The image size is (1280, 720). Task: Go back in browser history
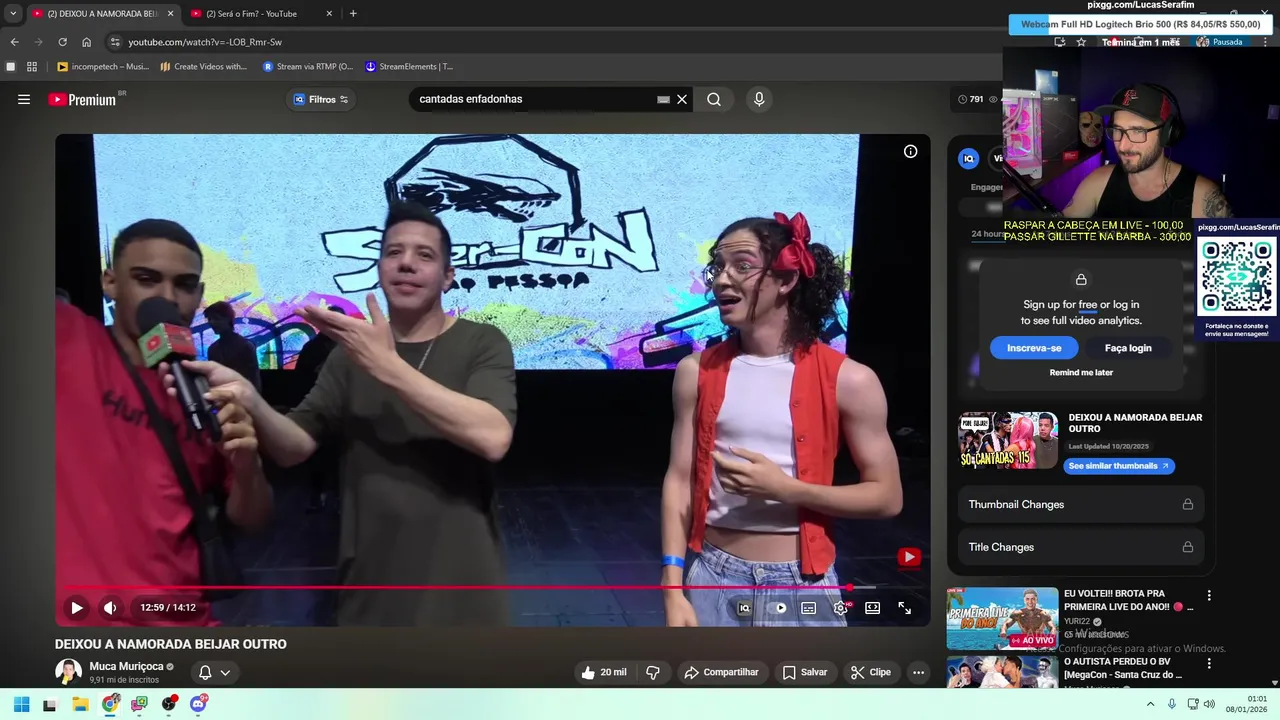pyautogui.click(x=14, y=42)
